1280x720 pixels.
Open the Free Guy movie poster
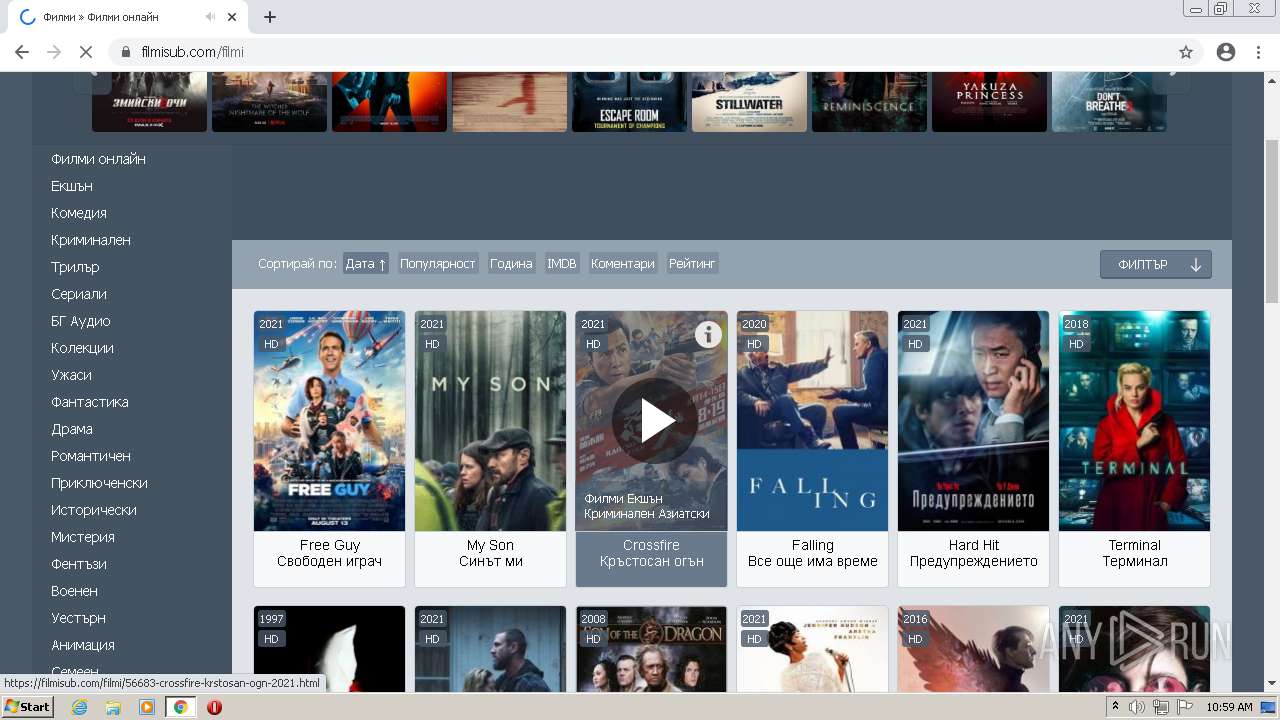coord(329,421)
